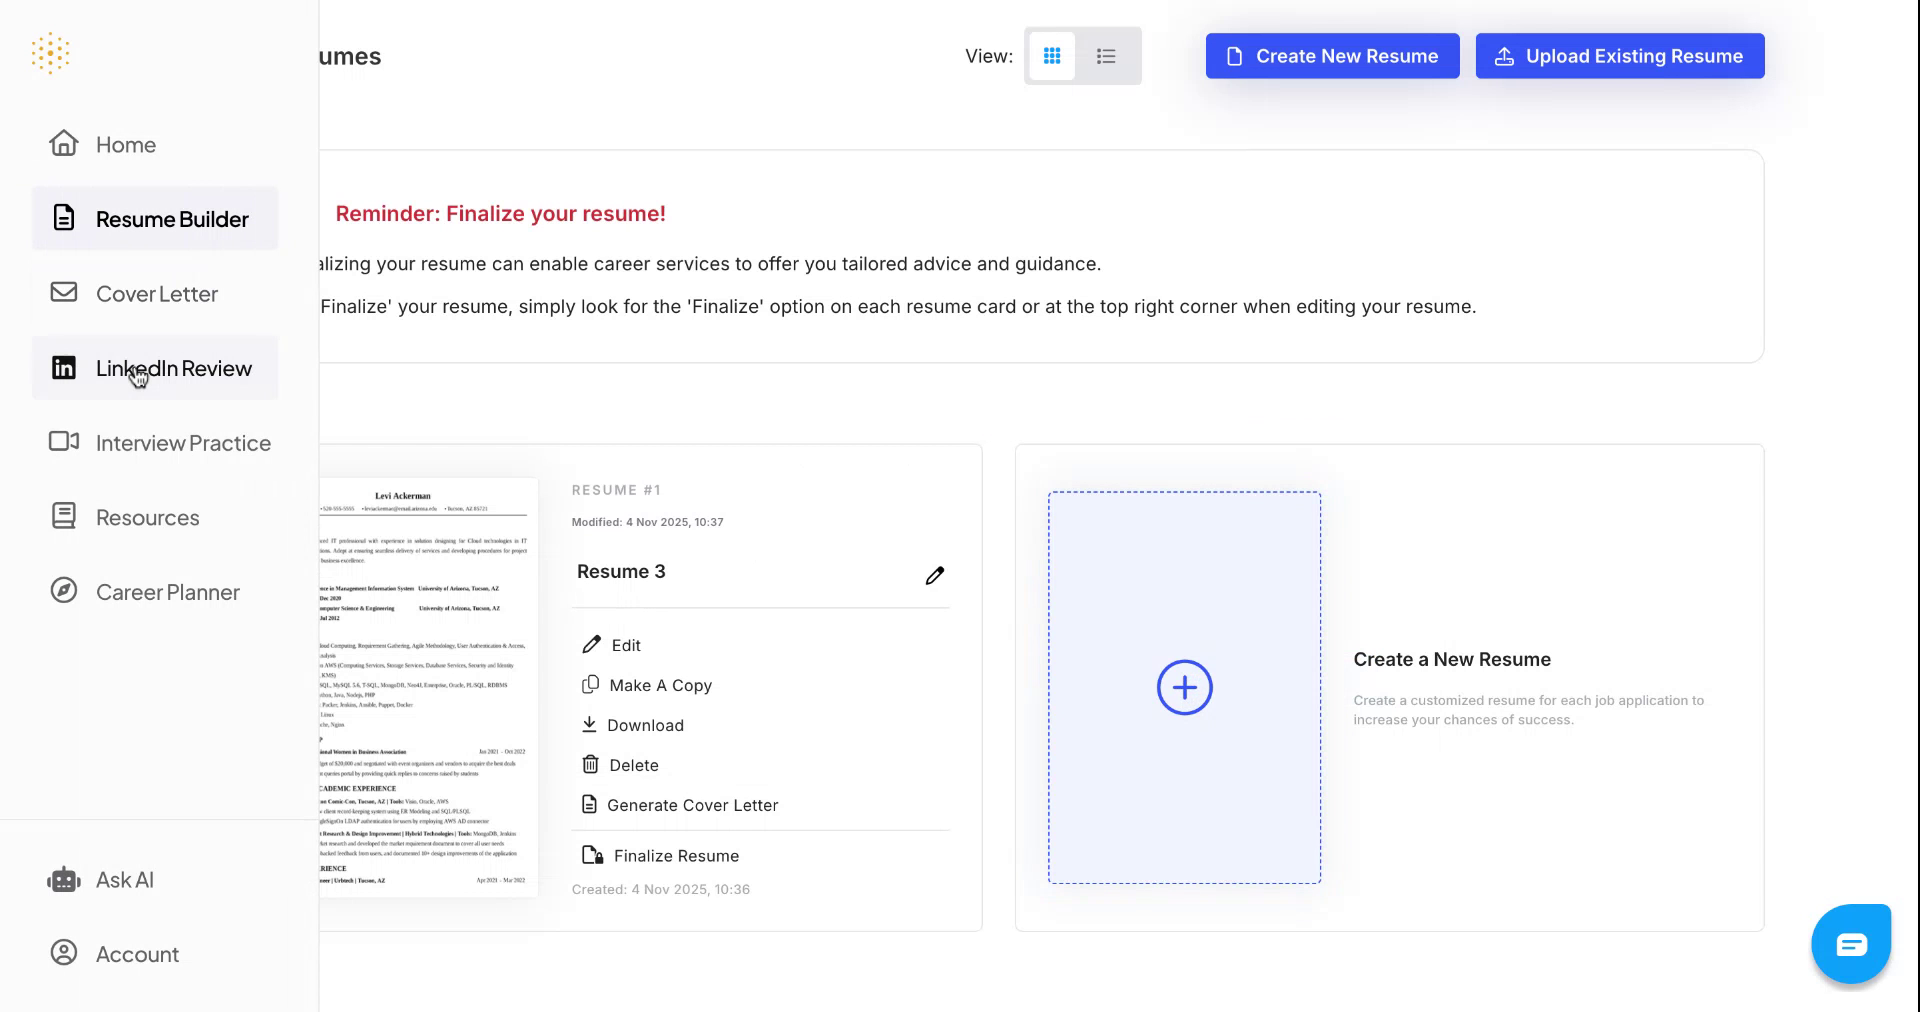Open the Resume Builder section

[171, 218]
